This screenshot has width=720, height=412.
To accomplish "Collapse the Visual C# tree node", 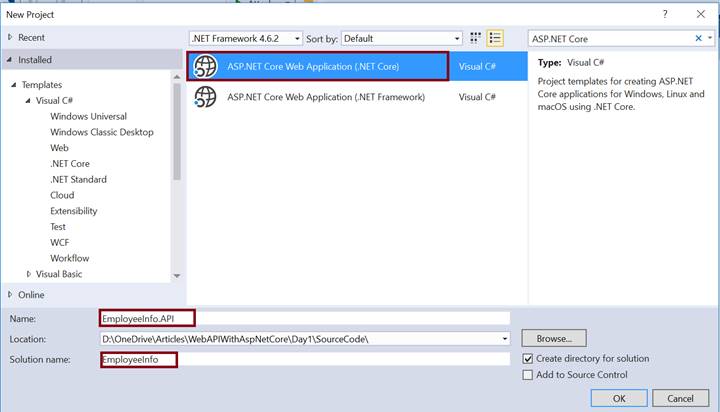I will pyautogui.click(x=28, y=101).
